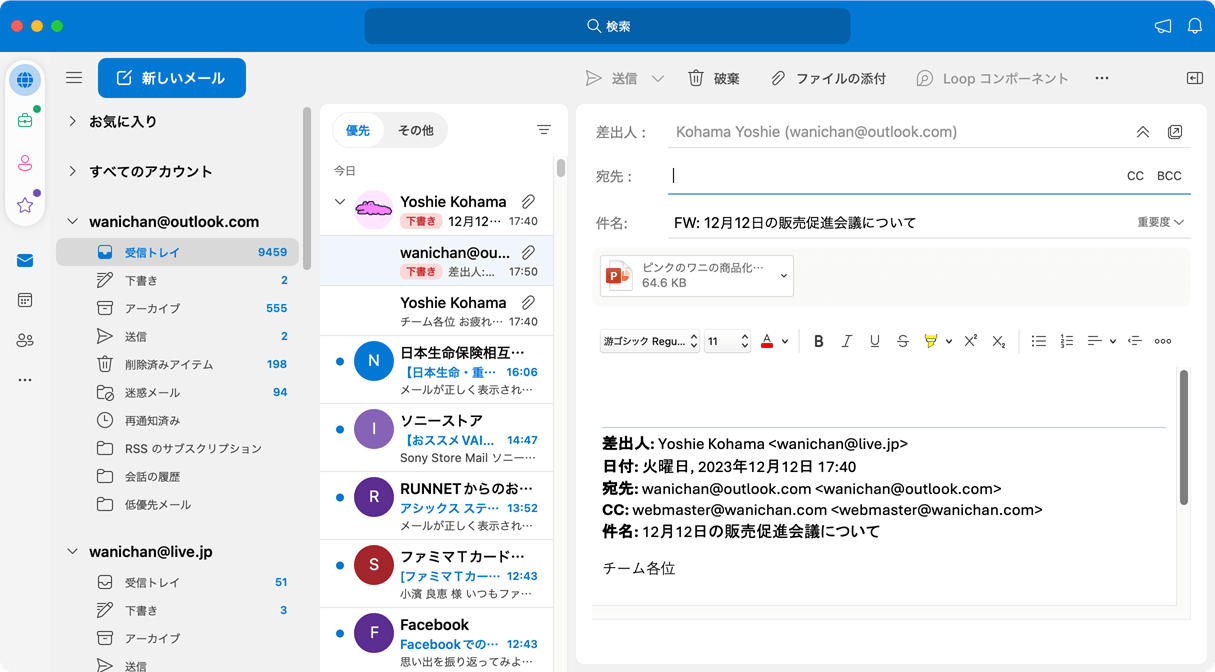Open more apps ellipsis in sidebar

(25, 380)
